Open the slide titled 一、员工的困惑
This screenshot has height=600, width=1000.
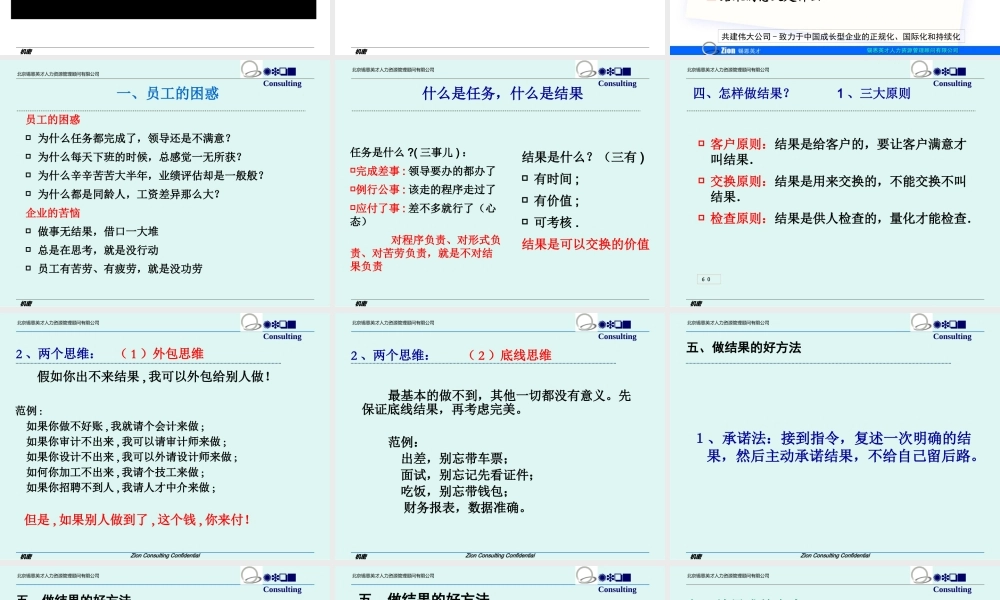pyautogui.click(x=165, y=183)
